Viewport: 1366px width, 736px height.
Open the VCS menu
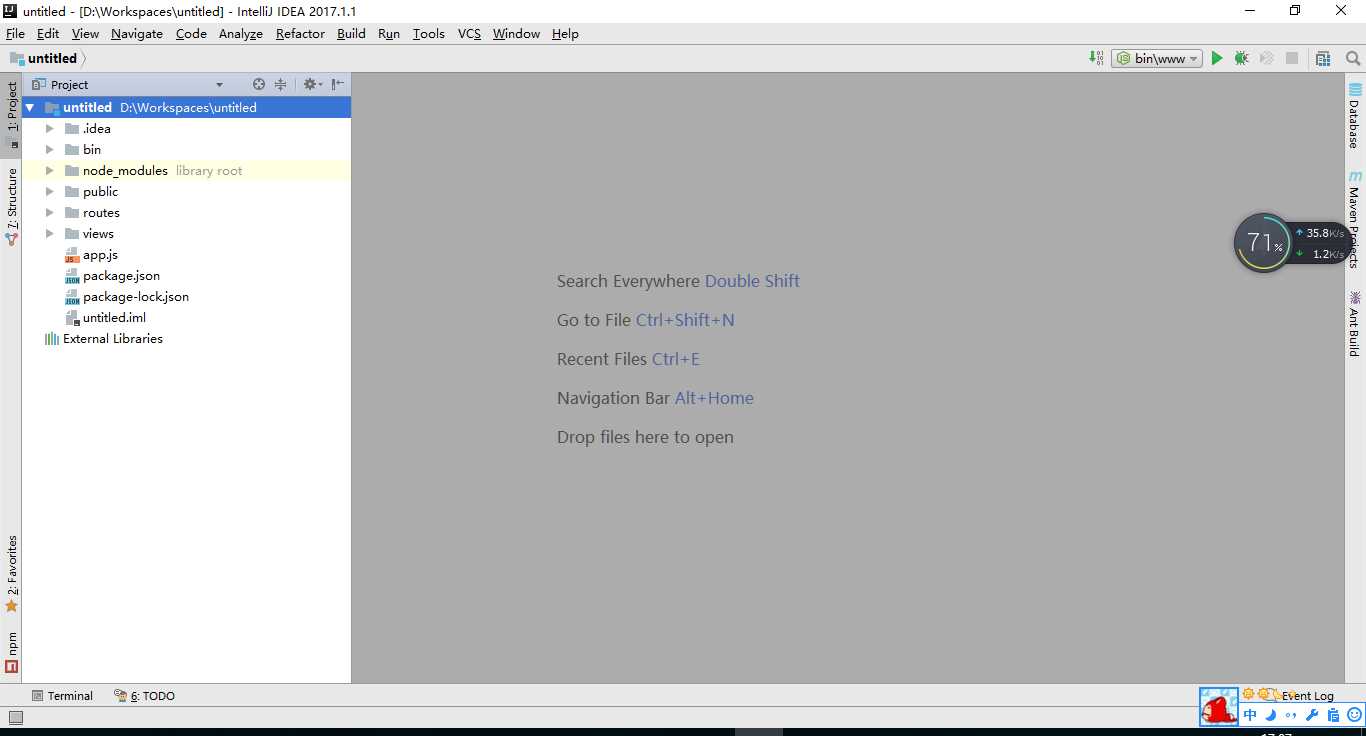[x=469, y=34]
